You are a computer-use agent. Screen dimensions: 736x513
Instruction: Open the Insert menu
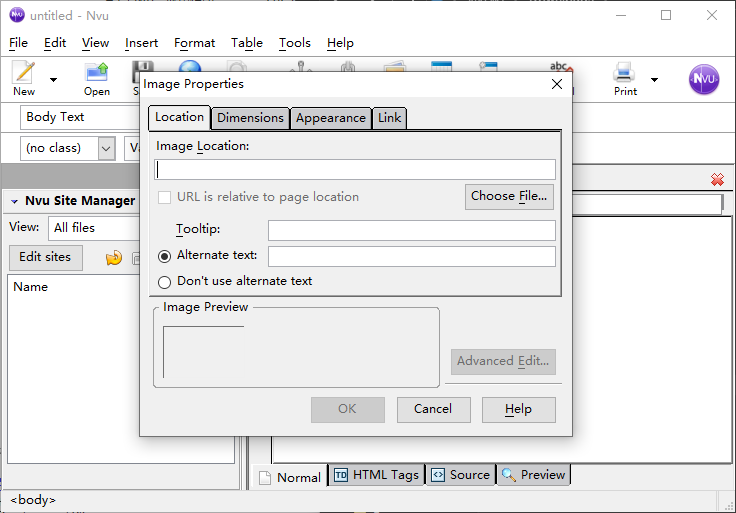coord(141,43)
